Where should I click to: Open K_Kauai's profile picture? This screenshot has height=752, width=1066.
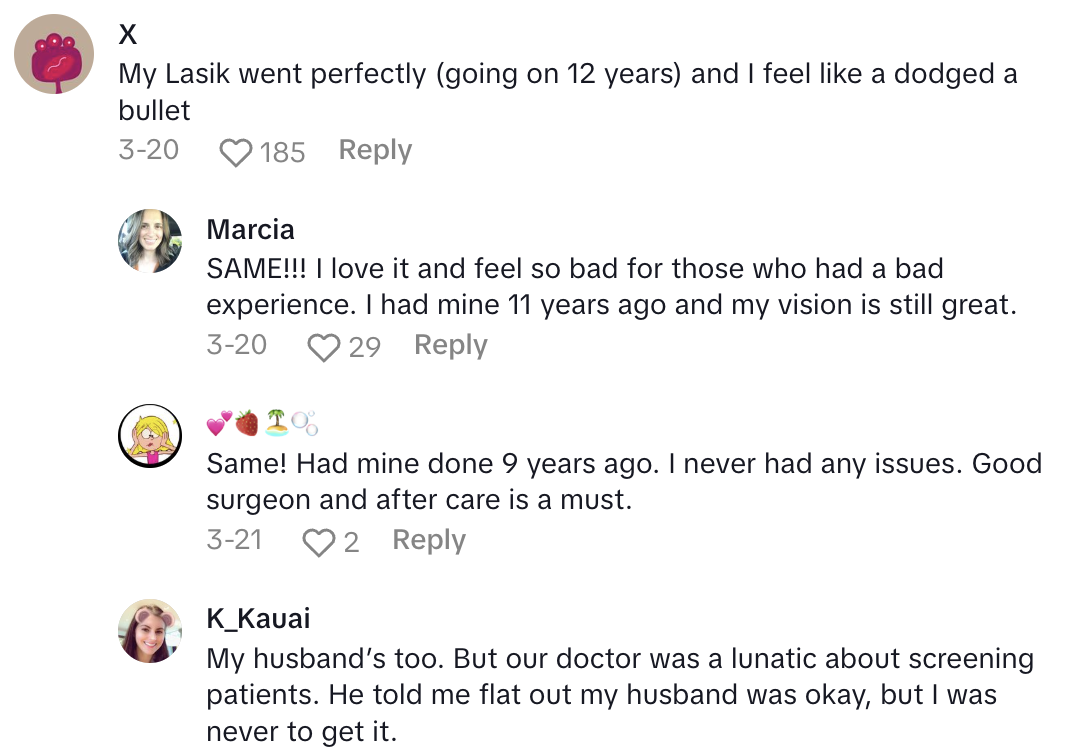point(150,631)
